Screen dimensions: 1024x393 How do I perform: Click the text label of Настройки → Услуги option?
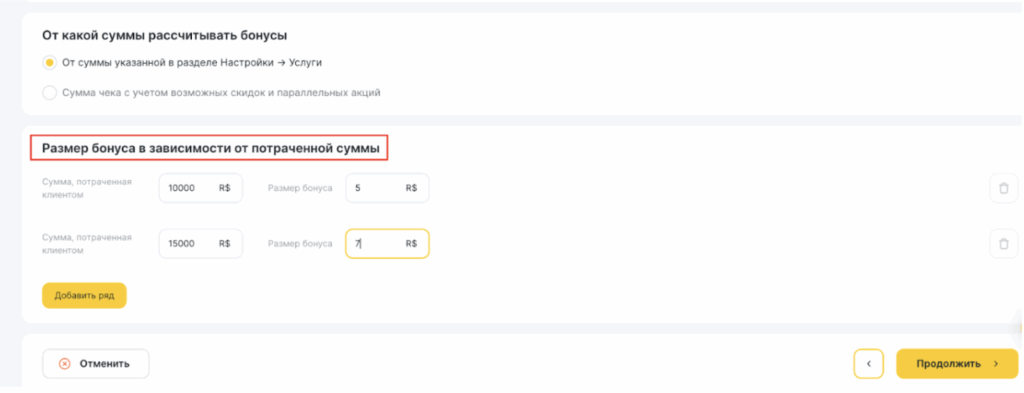tap(192, 63)
